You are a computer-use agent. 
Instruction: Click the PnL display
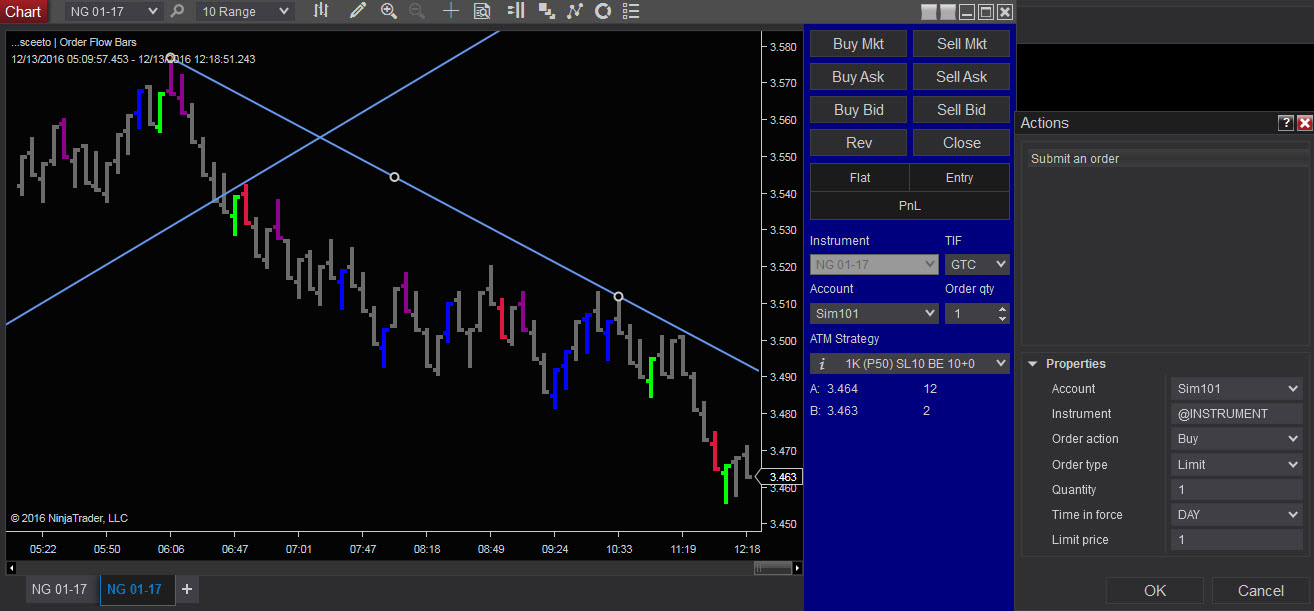click(909, 205)
